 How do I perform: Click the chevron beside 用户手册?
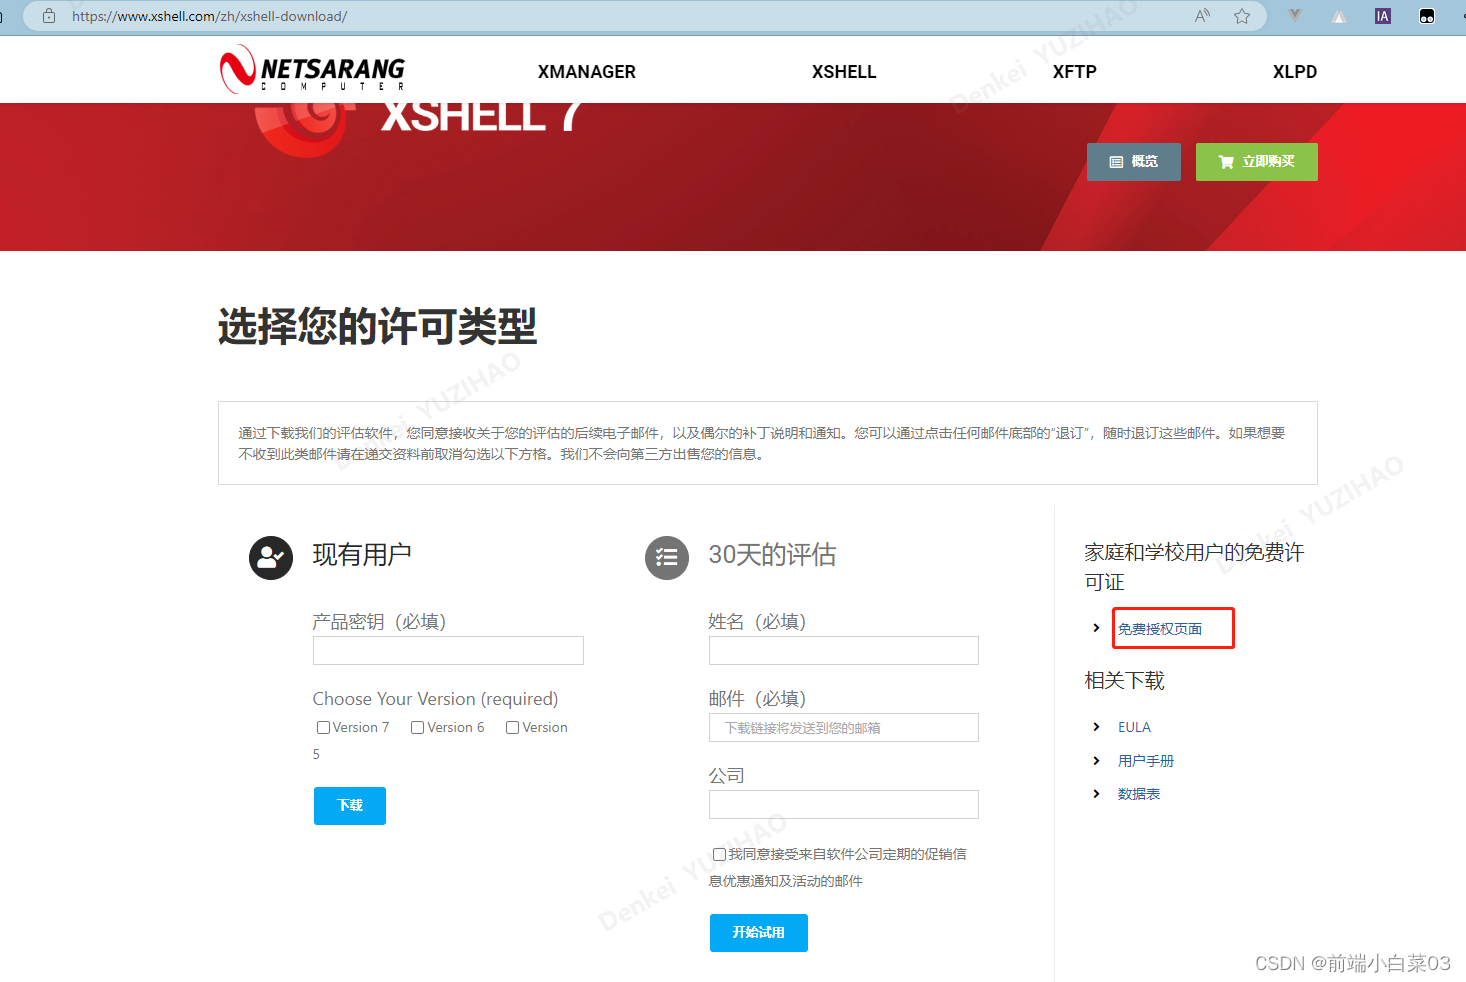pyautogui.click(x=1096, y=761)
